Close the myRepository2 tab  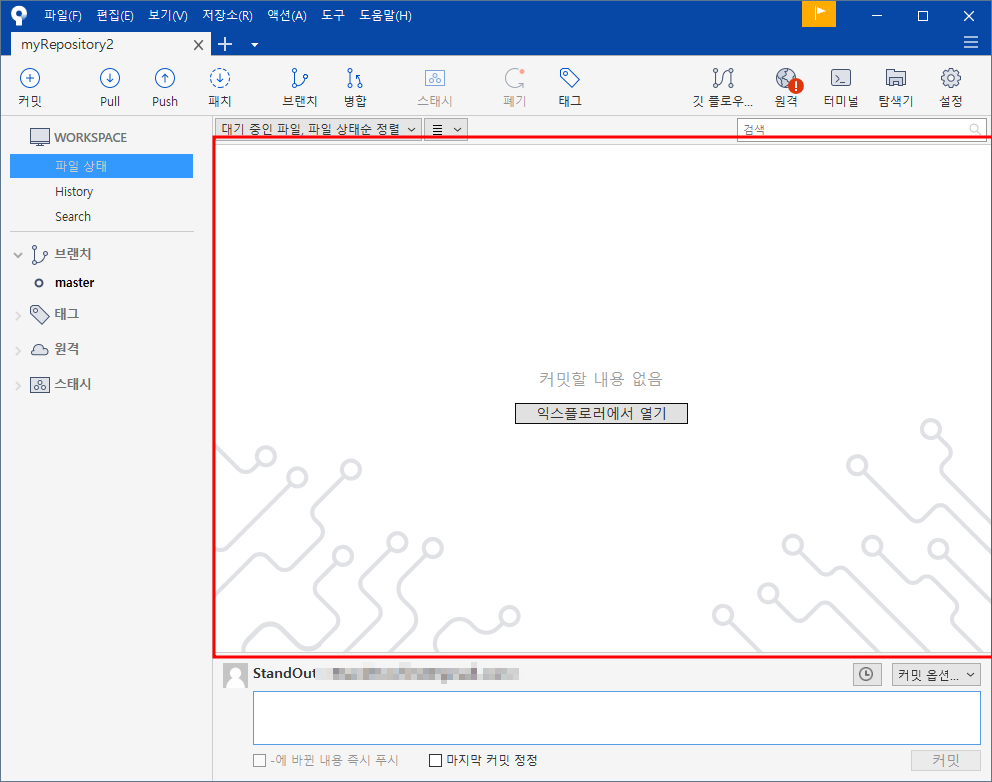point(198,45)
